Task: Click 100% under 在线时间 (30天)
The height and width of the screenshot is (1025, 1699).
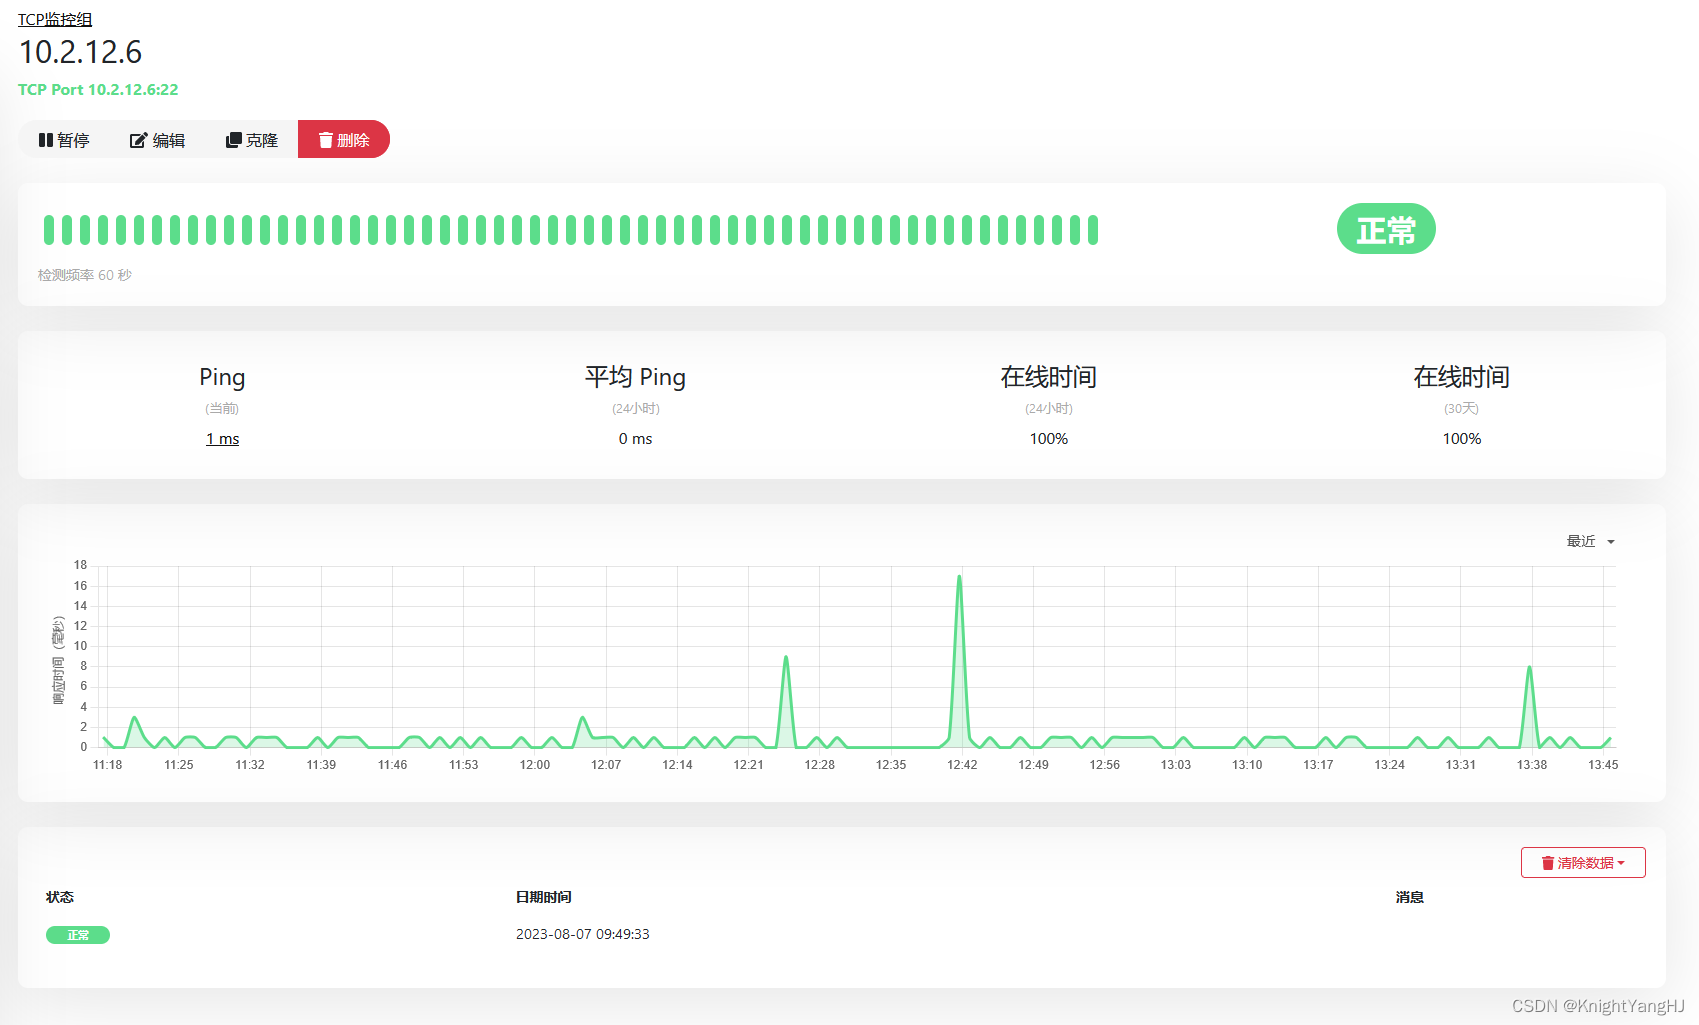Action: pos(1462,438)
